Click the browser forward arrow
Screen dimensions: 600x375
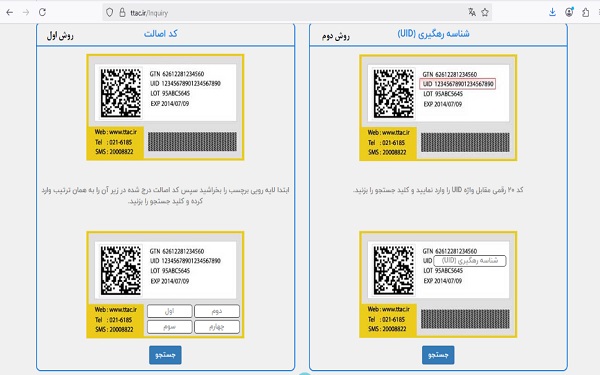pyautogui.click(x=26, y=13)
